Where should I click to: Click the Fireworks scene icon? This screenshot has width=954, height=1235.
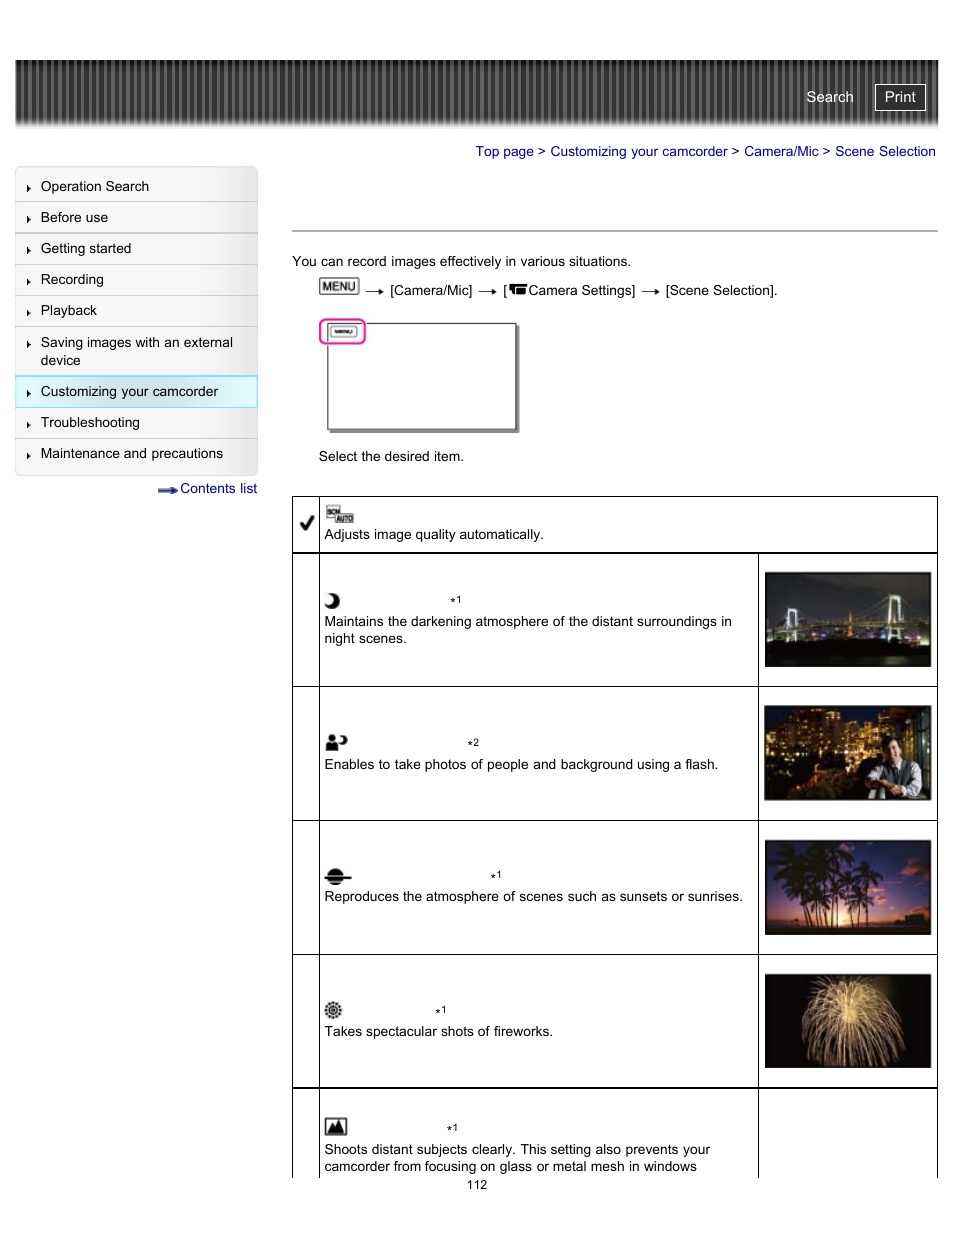click(333, 1010)
